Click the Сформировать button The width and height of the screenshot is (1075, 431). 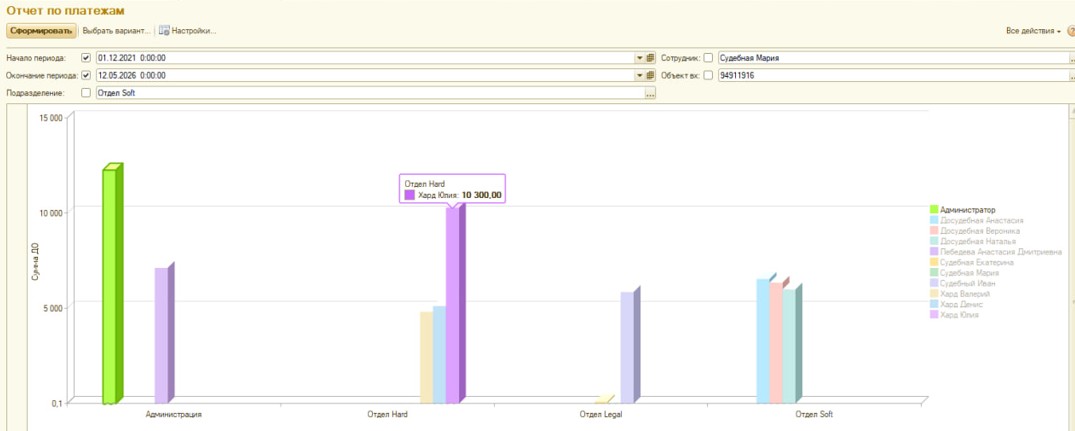pyautogui.click(x=42, y=31)
